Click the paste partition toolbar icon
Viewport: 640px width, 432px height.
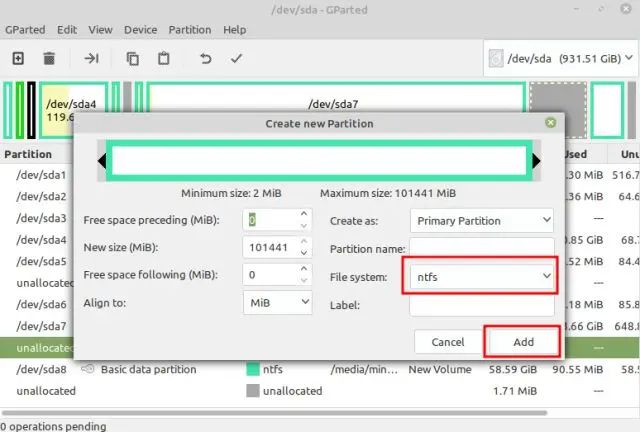point(162,59)
